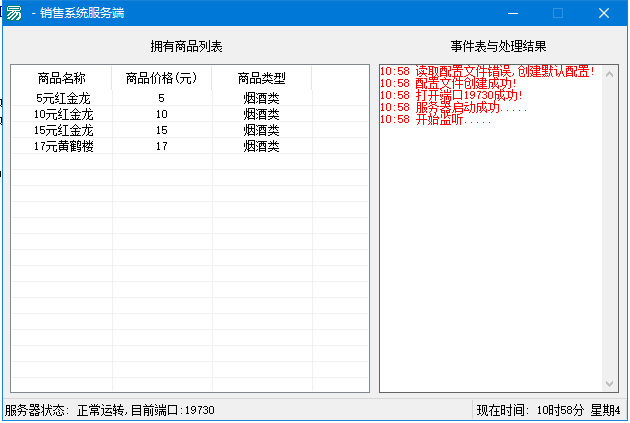Click the 打开端口19730成功 log line

pos(467,96)
